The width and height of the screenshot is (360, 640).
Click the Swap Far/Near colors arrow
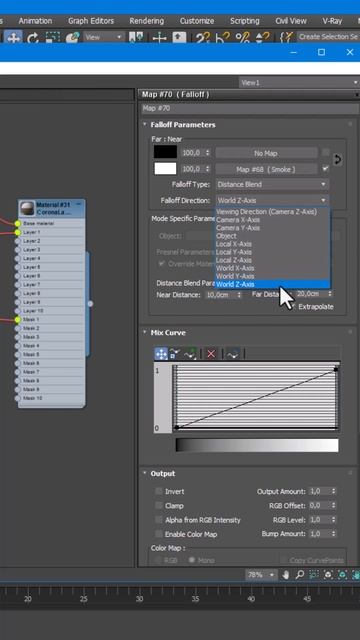click(337, 160)
